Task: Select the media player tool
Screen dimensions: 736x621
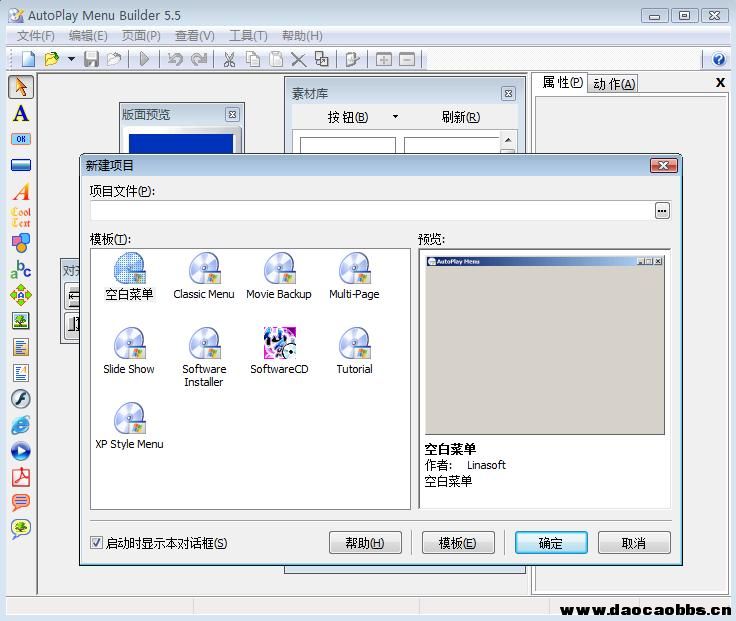Action: click(x=20, y=451)
